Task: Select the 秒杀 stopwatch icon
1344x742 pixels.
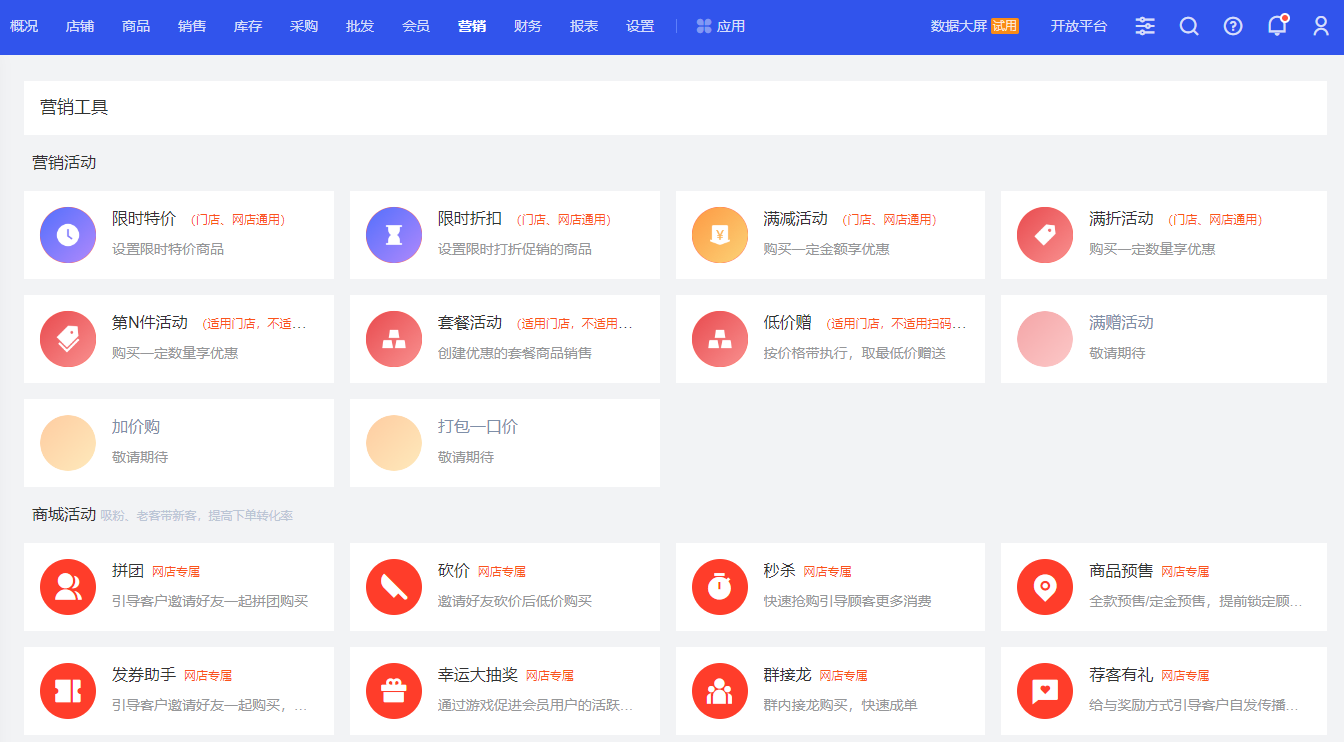Action: 720,587
